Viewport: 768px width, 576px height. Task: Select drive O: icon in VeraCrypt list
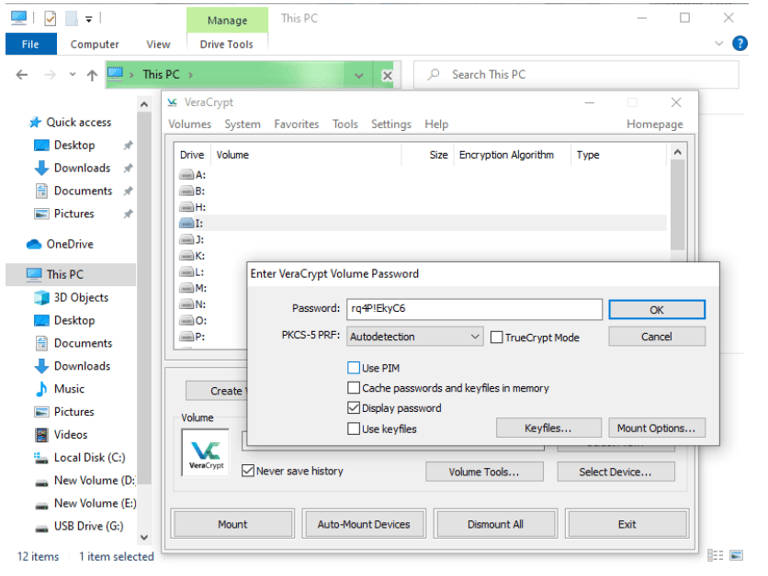tap(187, 320)
